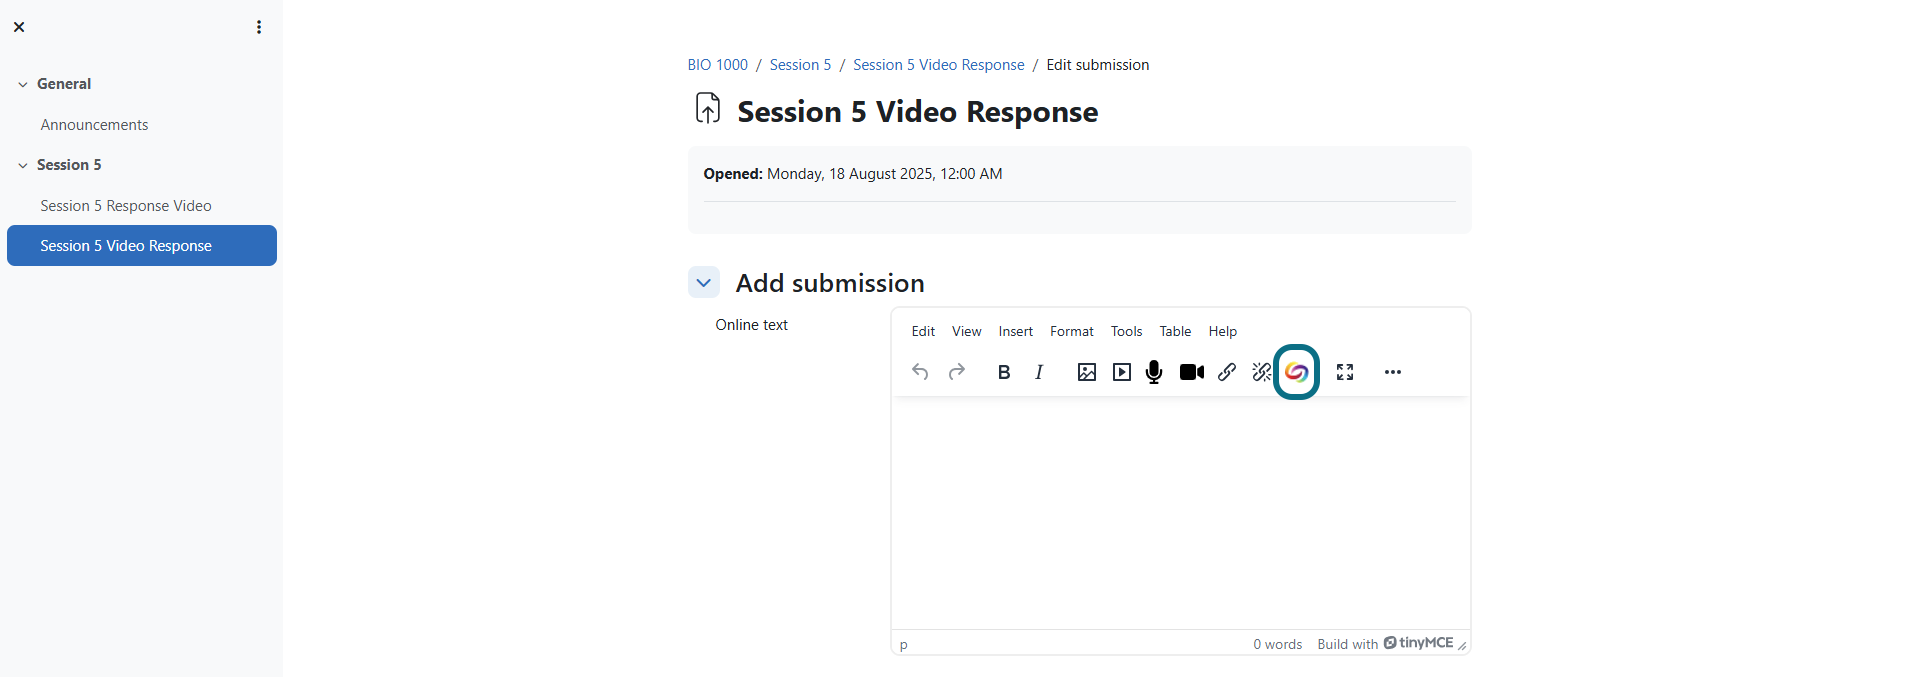Go to Session 5 breadcrumb link
Viewport: 1912px width, 677px height.
click(x=800, y=65)
